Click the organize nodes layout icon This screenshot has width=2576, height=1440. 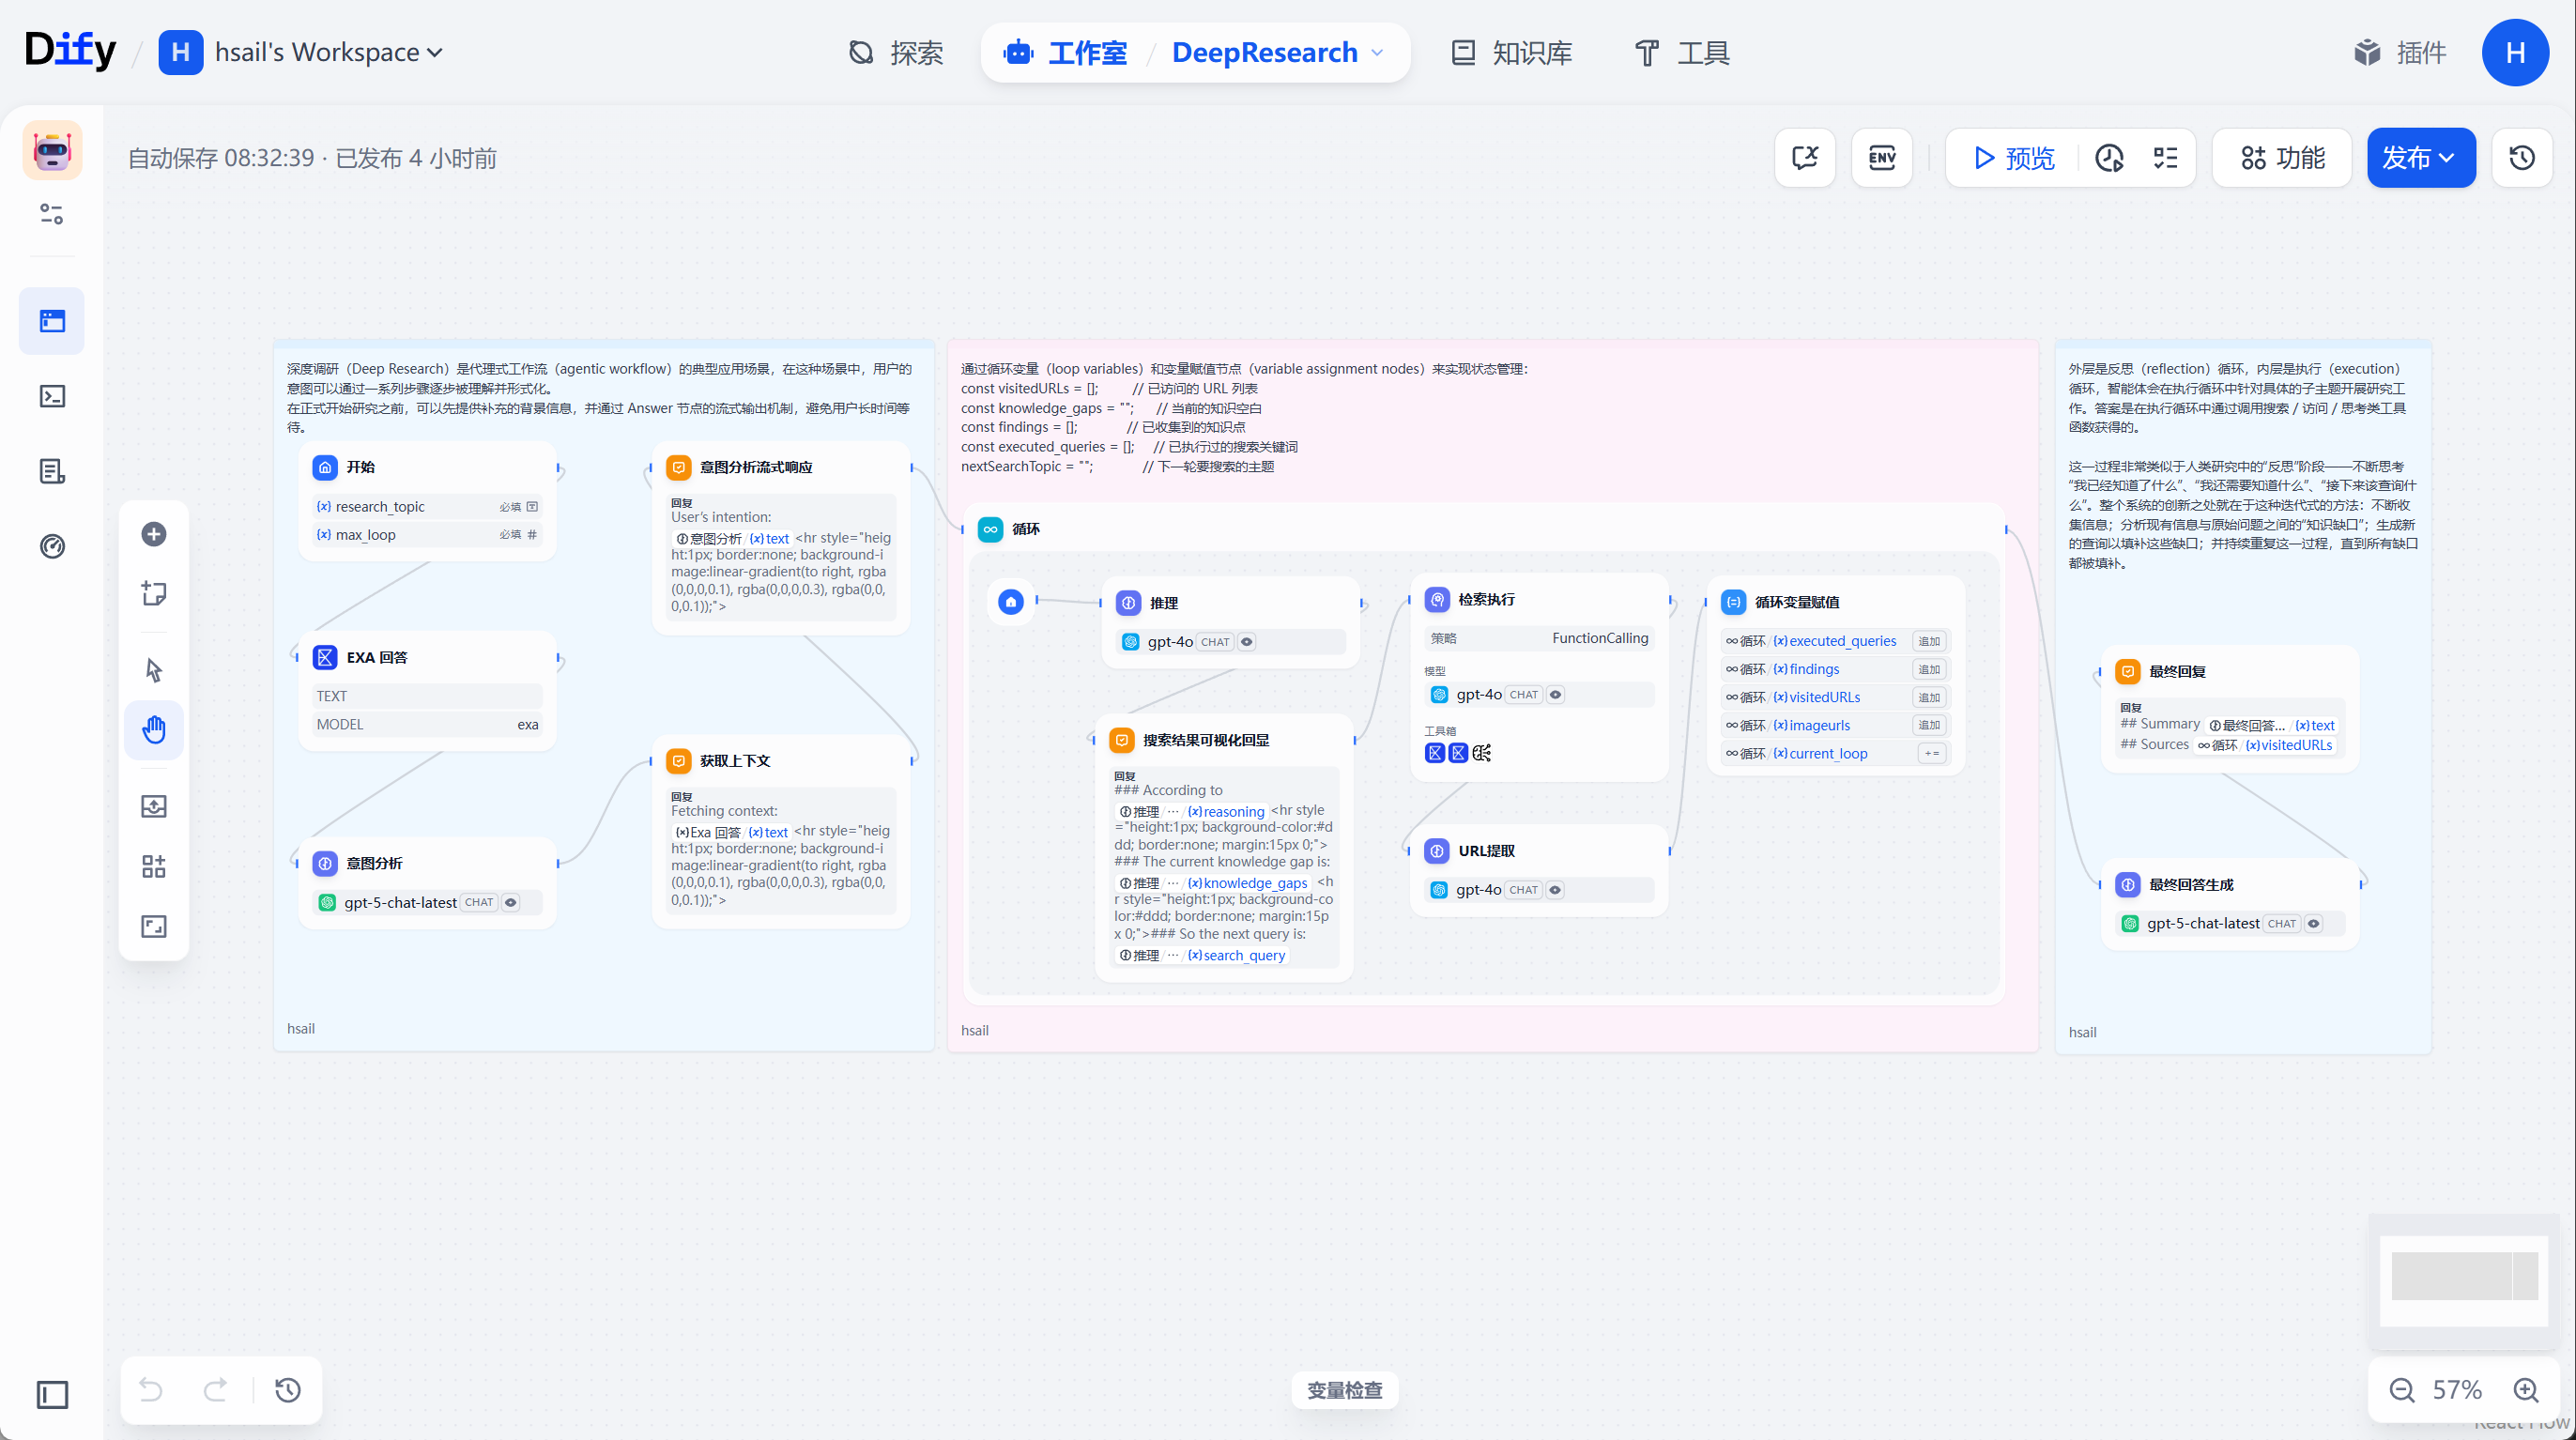tap(153, 866)
